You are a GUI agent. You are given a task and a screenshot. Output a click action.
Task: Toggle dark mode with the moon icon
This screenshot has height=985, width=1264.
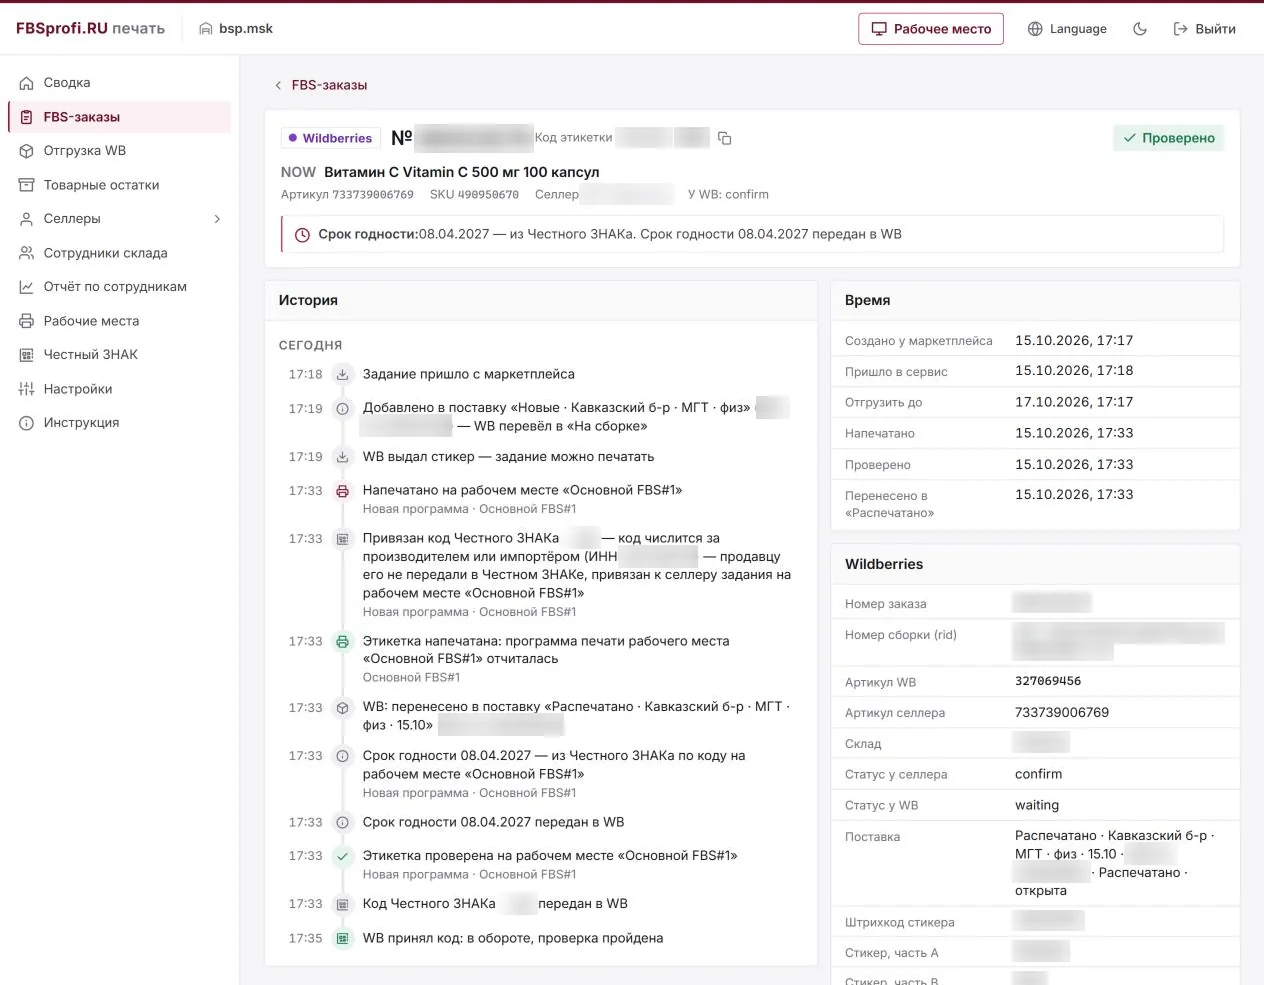pyautogui.click(x=1140, y=29)
